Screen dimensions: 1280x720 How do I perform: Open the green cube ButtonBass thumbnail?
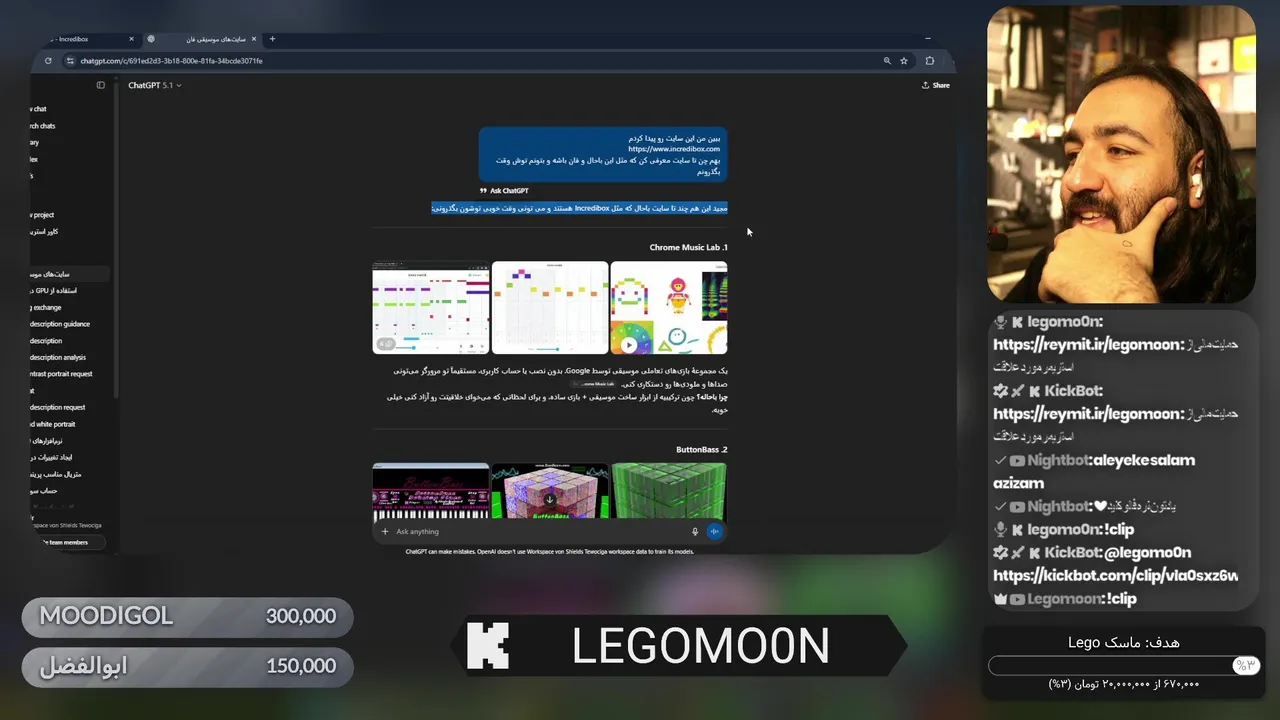(x=669, y=492)
